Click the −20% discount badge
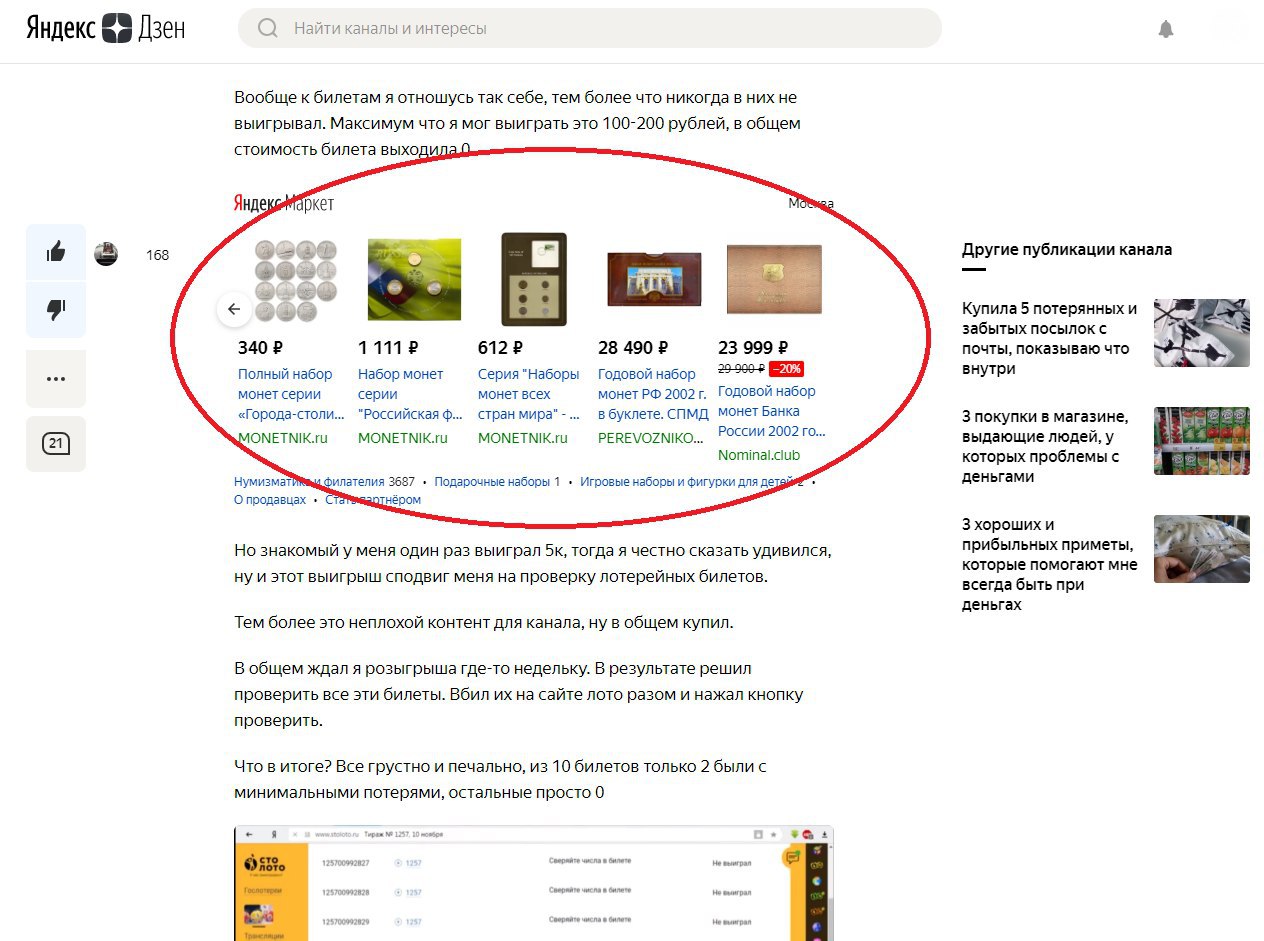 786,369
